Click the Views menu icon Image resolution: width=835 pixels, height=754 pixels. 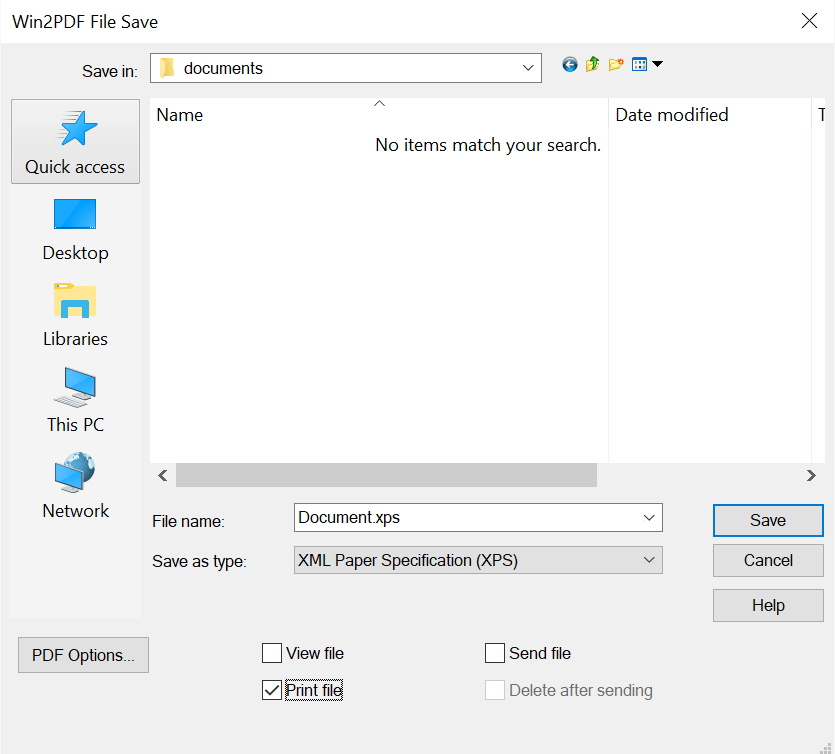(x=638, y=64)
